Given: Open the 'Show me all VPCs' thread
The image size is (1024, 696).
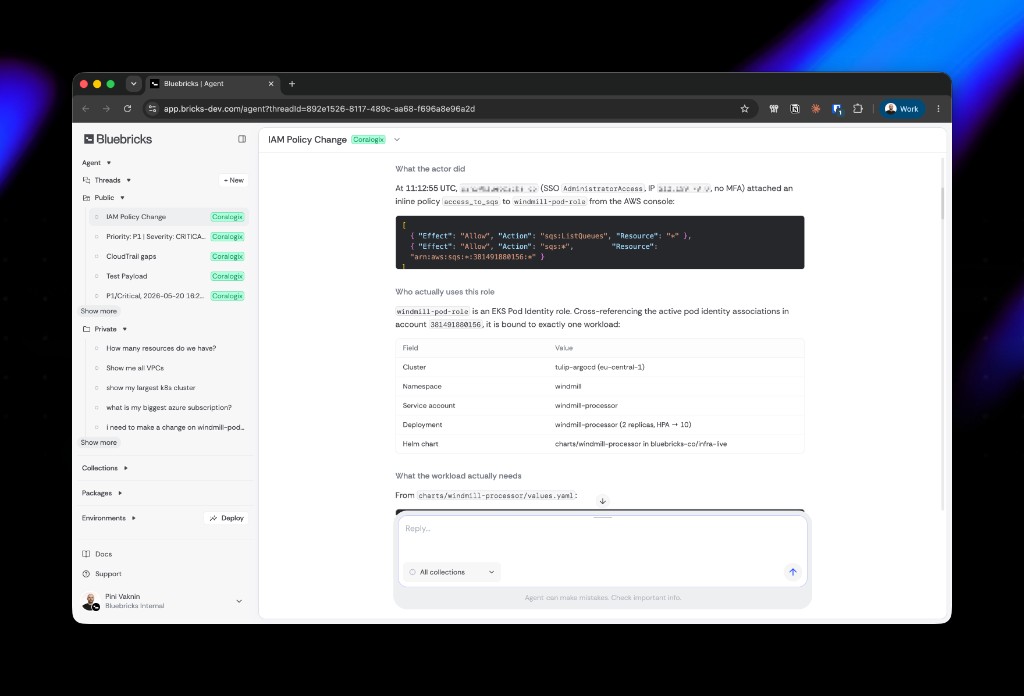Looking at the screenshot, I should [x=167, y=368].
